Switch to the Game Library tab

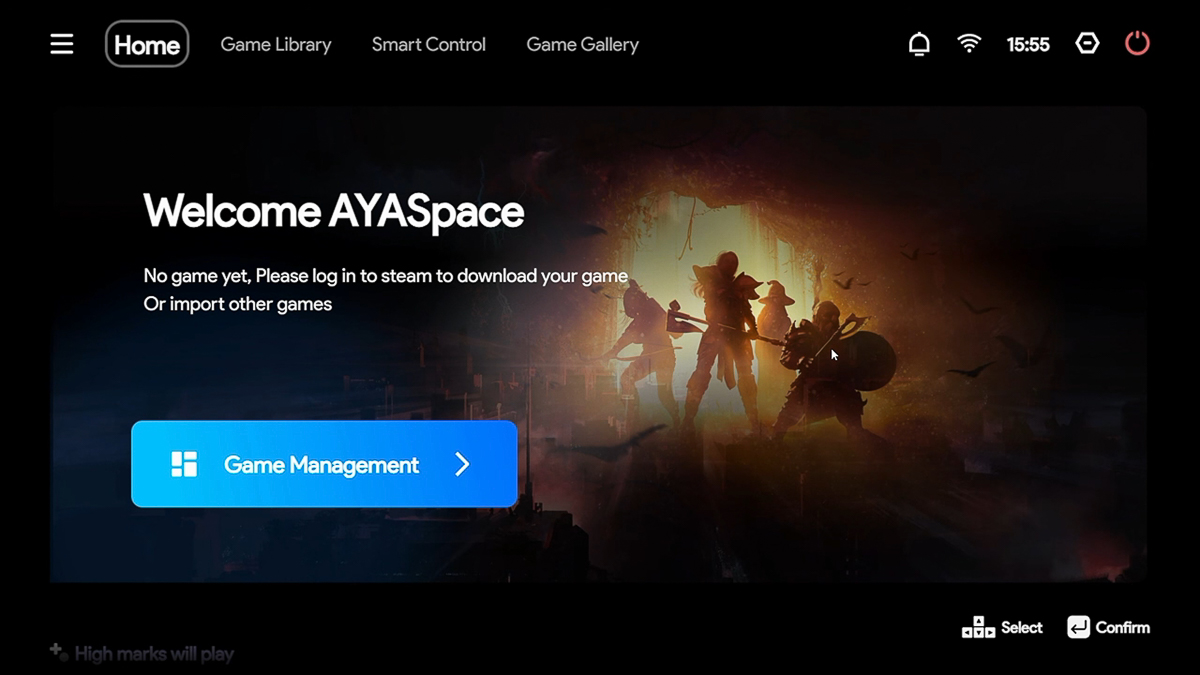click(x=276, y=44)
